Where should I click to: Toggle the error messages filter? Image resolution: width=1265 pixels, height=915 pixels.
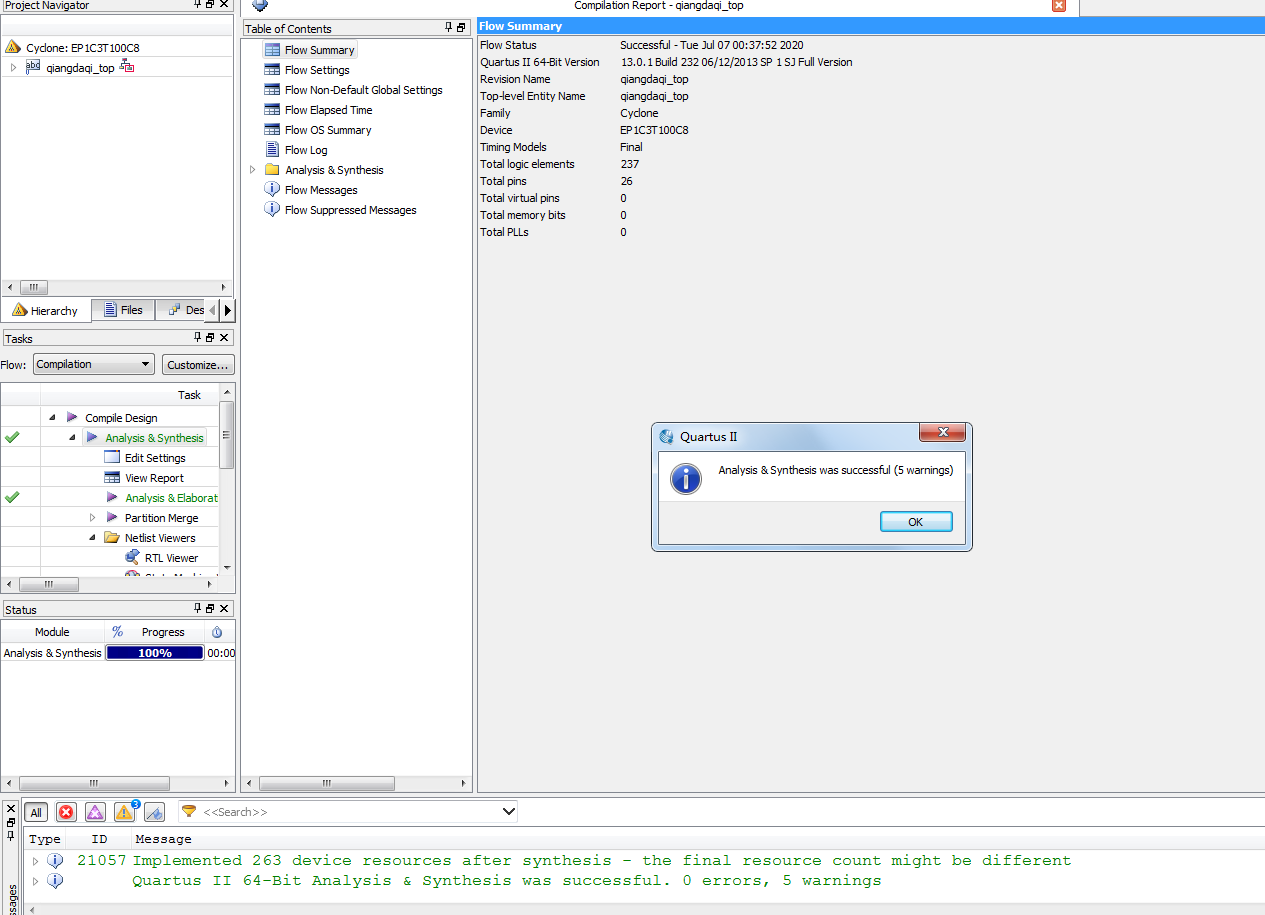coord(66,812)
